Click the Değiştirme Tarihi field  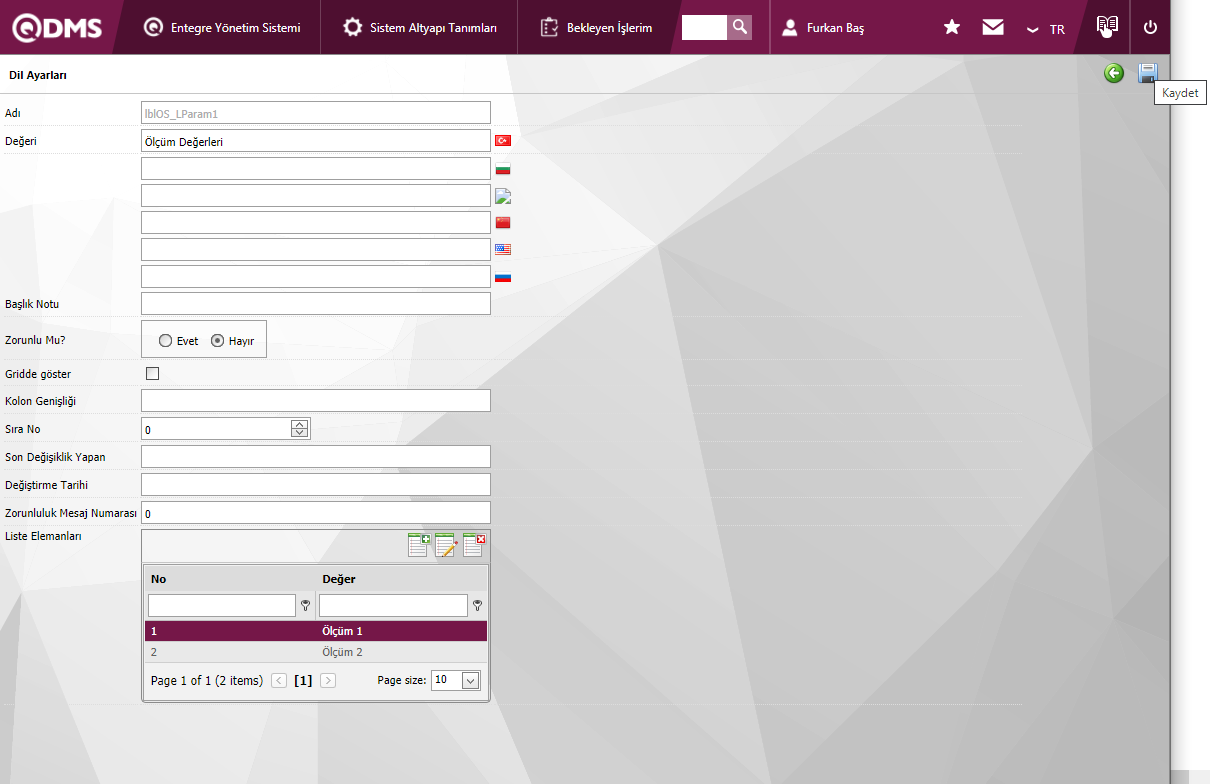pyautogui.click(x=316, y=485)
